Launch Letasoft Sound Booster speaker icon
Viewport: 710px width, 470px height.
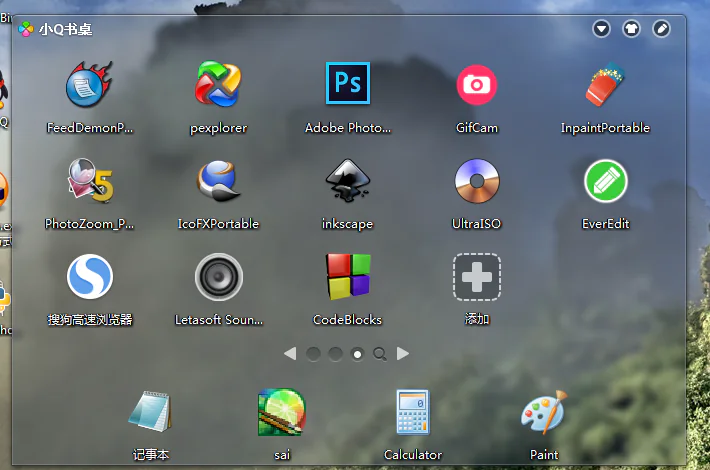coord(219,277)
